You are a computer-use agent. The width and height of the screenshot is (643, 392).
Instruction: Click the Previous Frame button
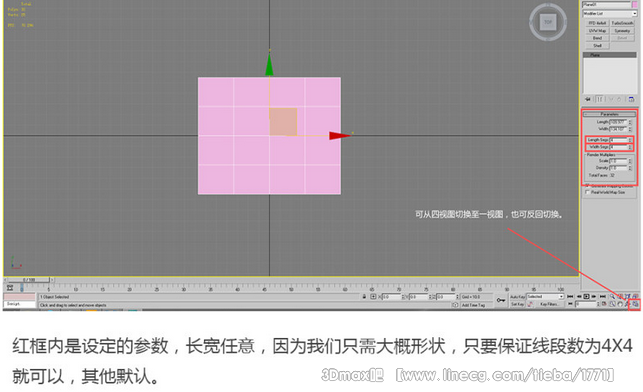(x=579, y=296)
